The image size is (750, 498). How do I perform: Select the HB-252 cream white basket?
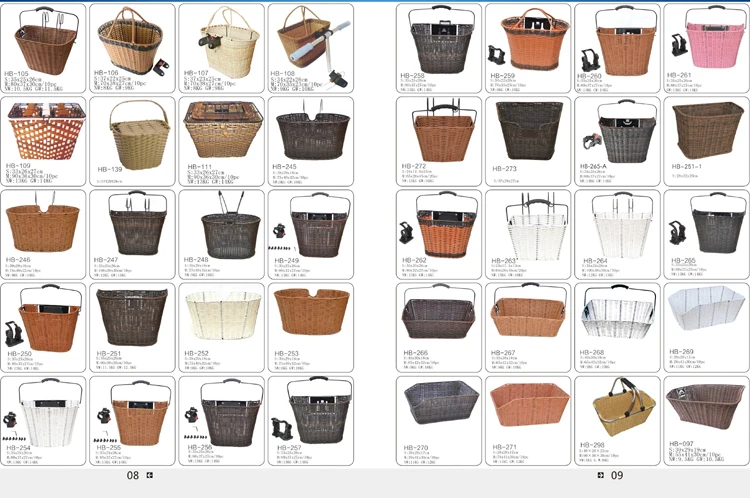[x=222, y=315]
